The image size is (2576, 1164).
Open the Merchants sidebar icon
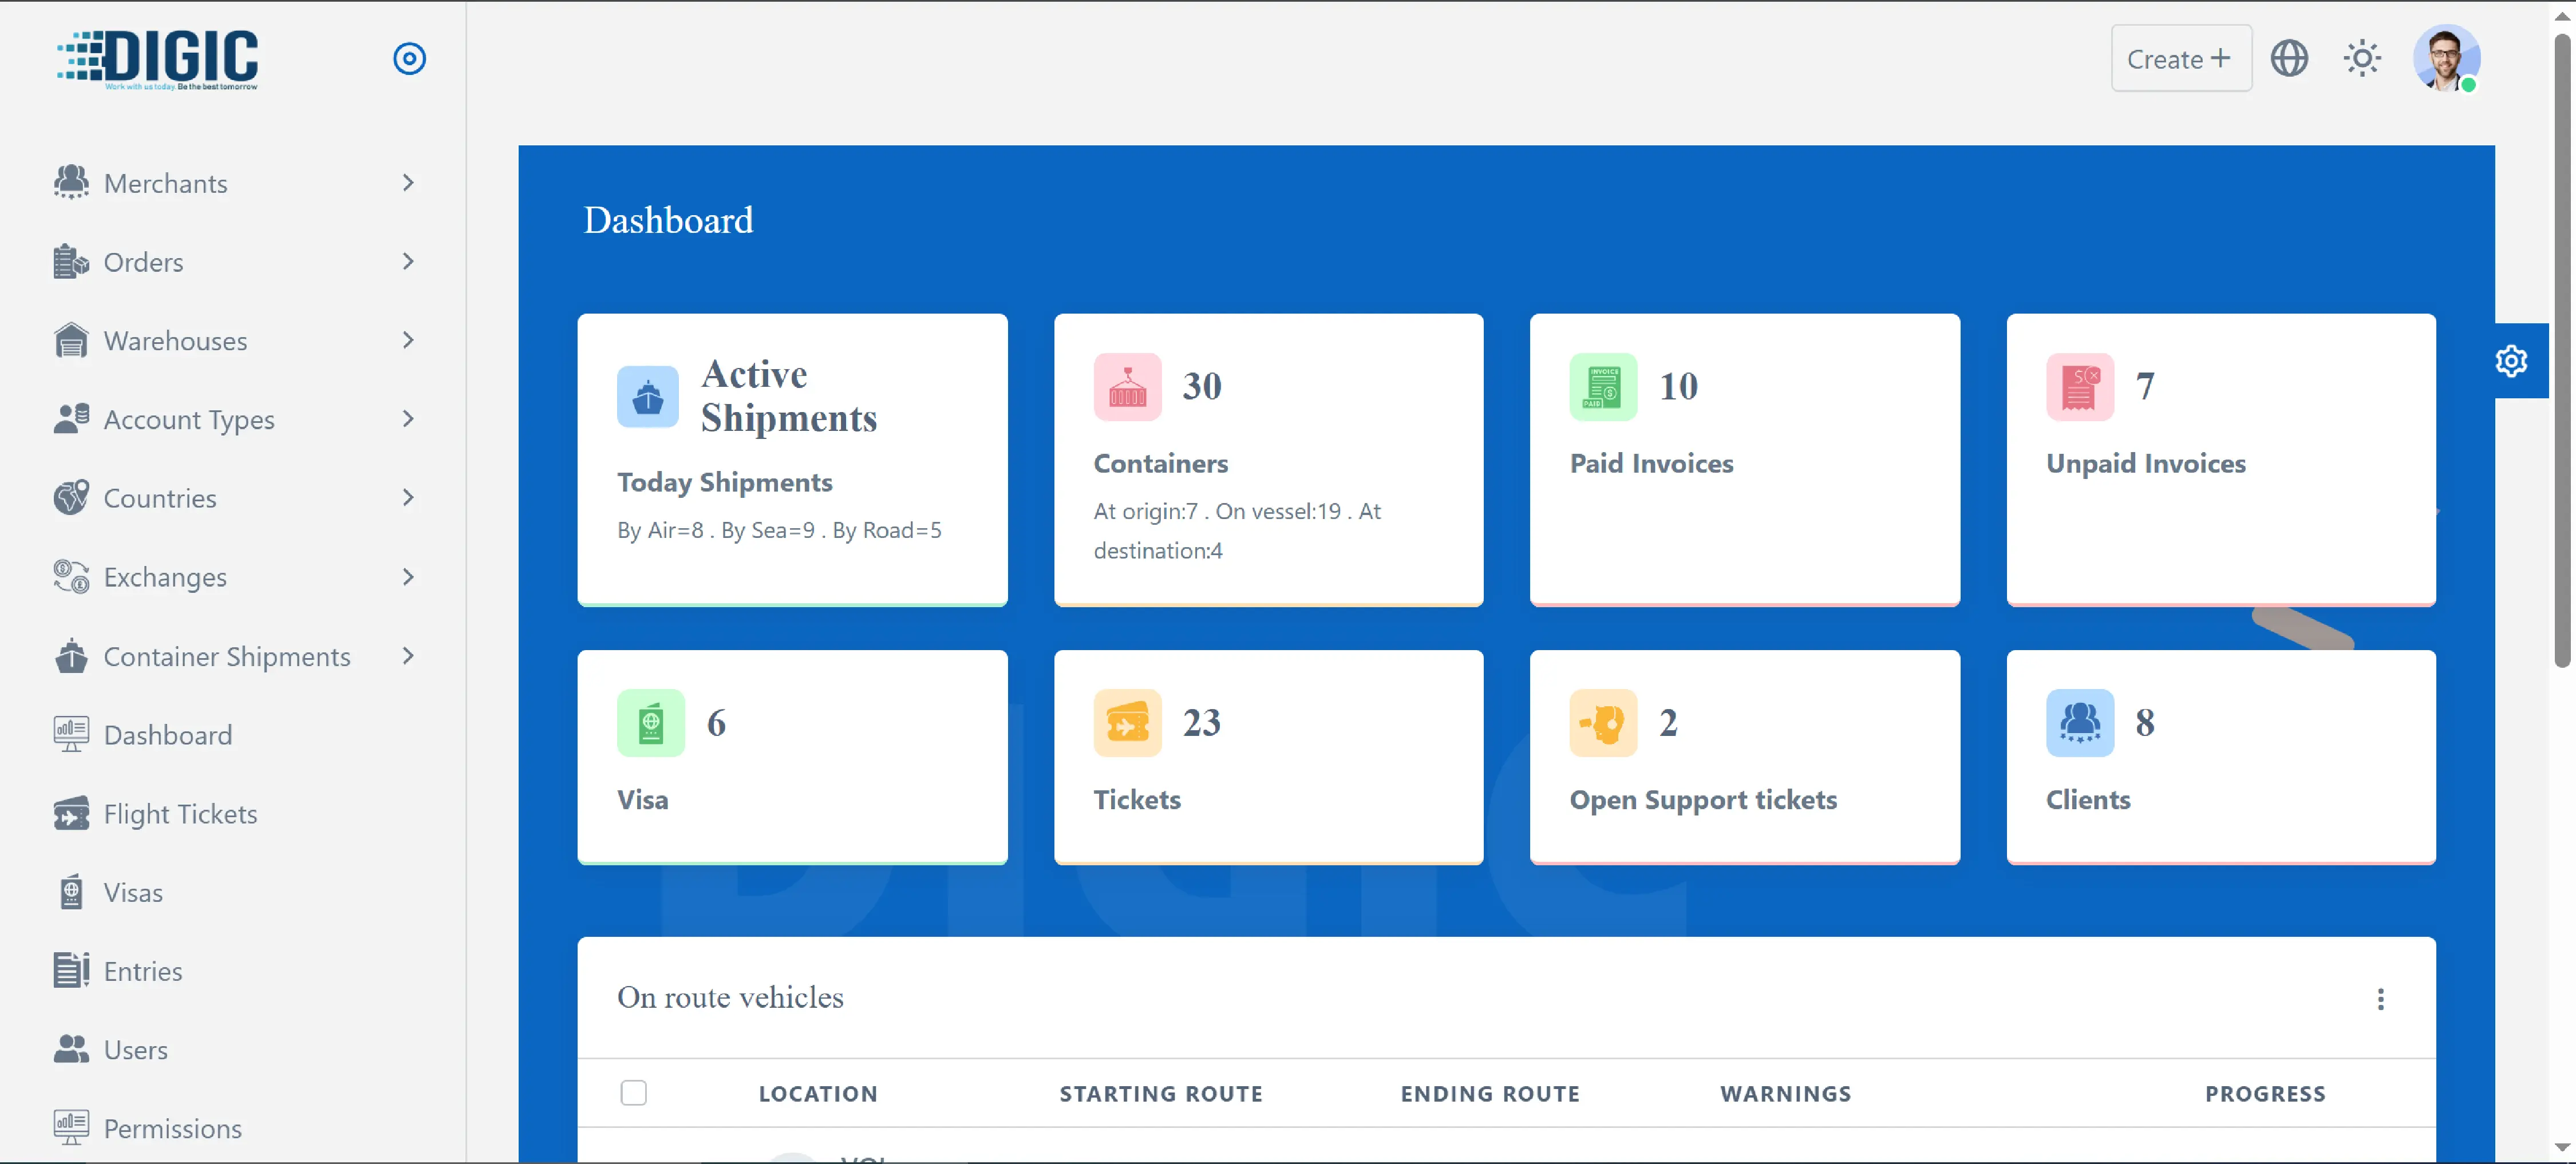tap(70, 183)
